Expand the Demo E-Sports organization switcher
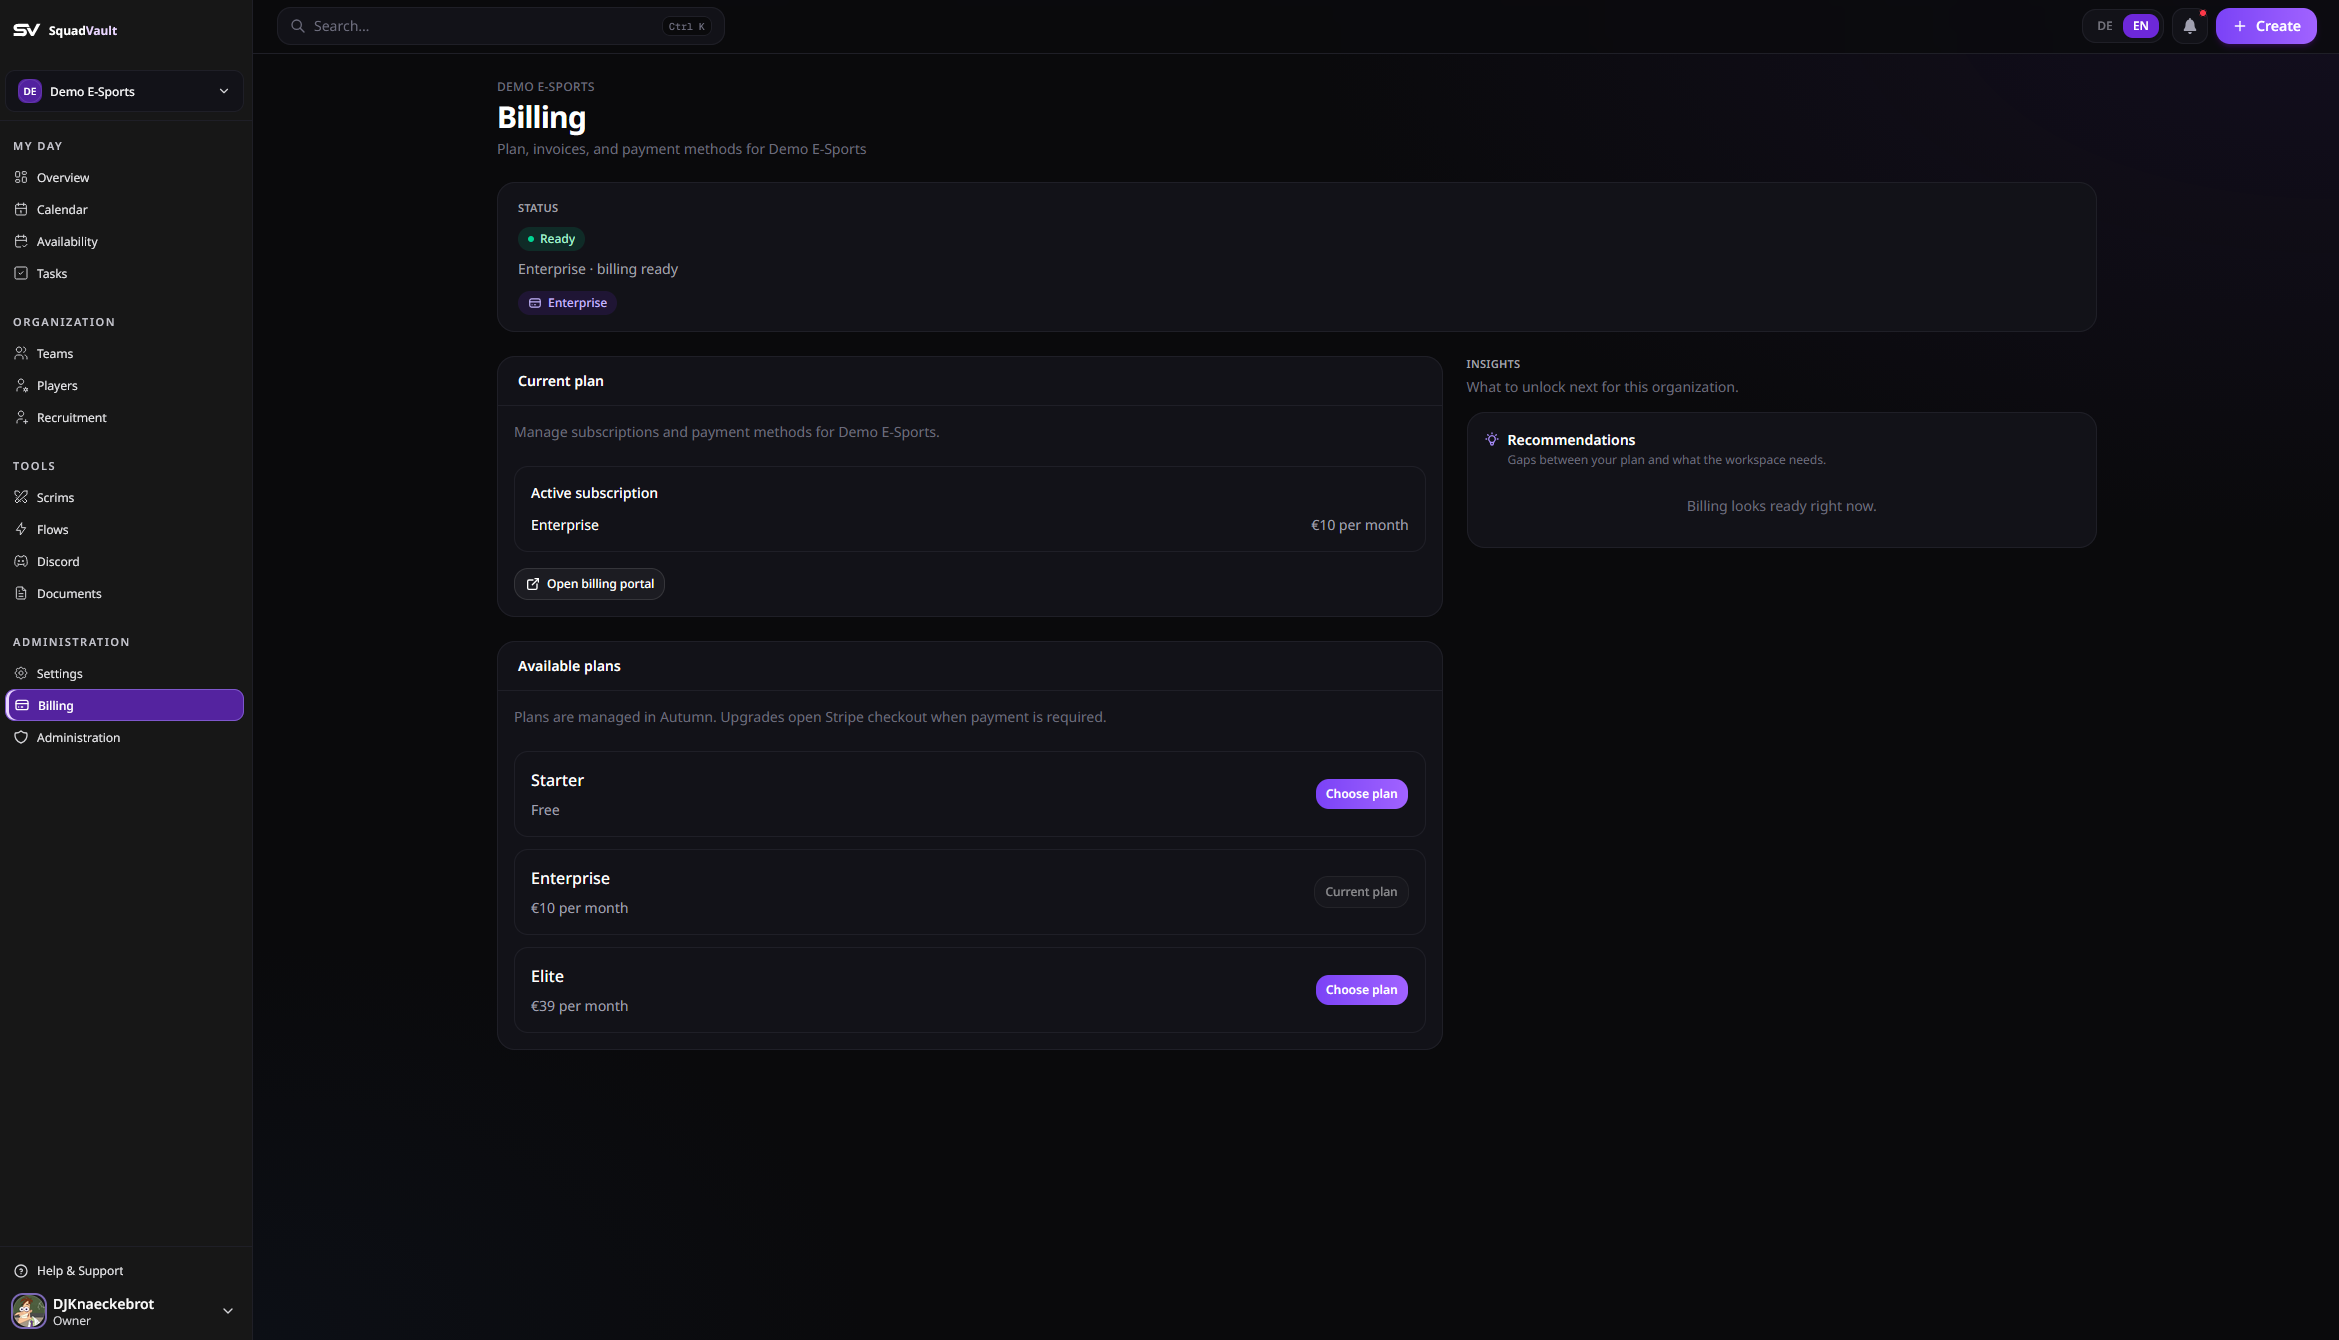The width and height of the screenshot is (2339, 1340). click(125, 91)
